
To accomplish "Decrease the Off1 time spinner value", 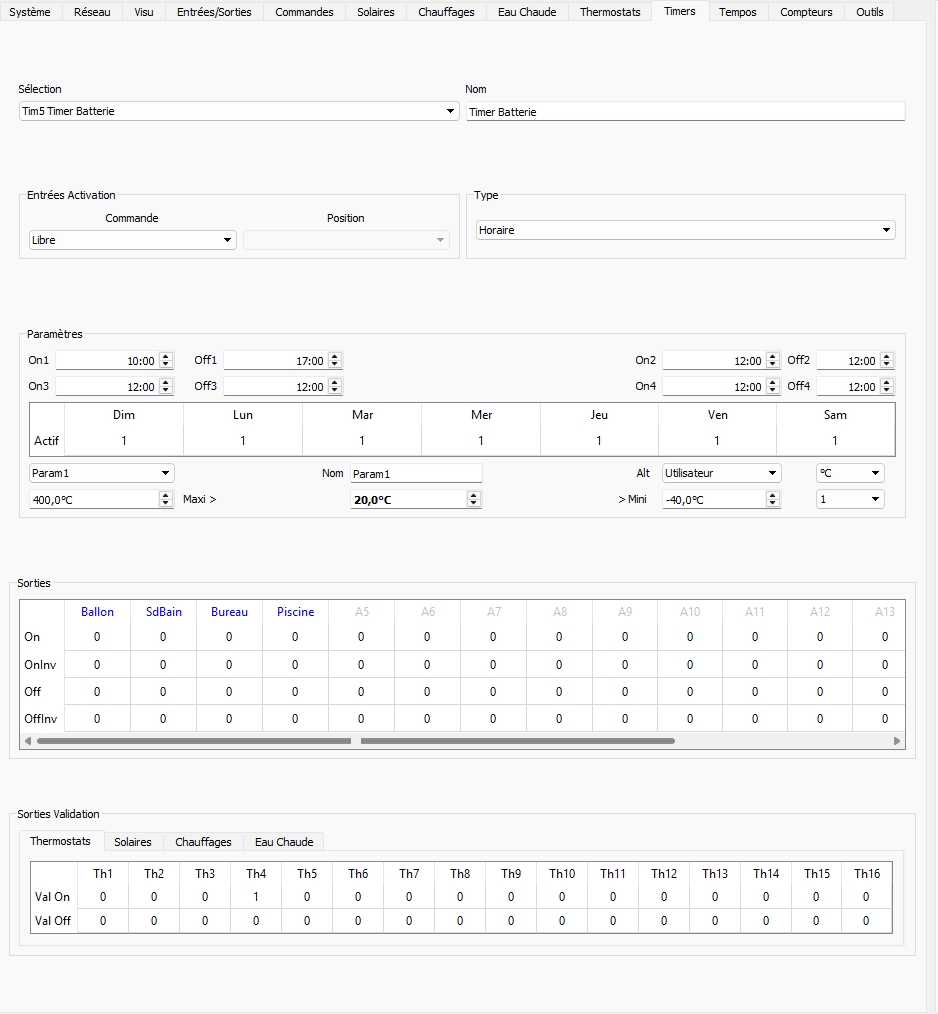I will tap(335, 365).
